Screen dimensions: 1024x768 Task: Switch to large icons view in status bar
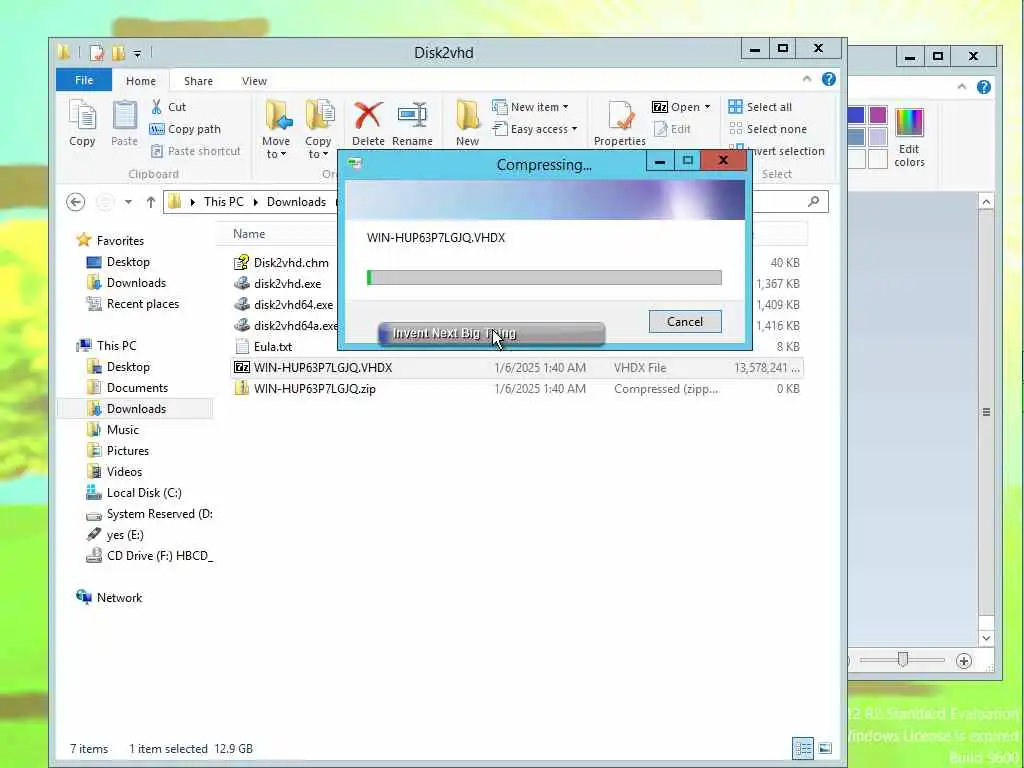(825, 748)
